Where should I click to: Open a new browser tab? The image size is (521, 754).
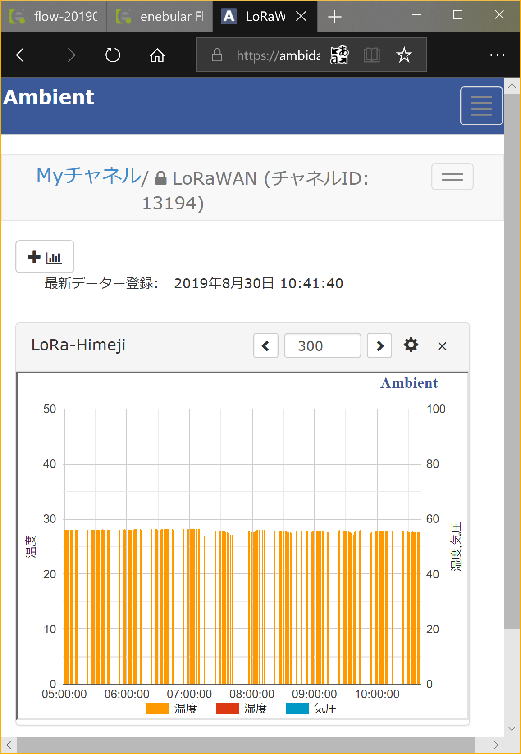(334, 17)
